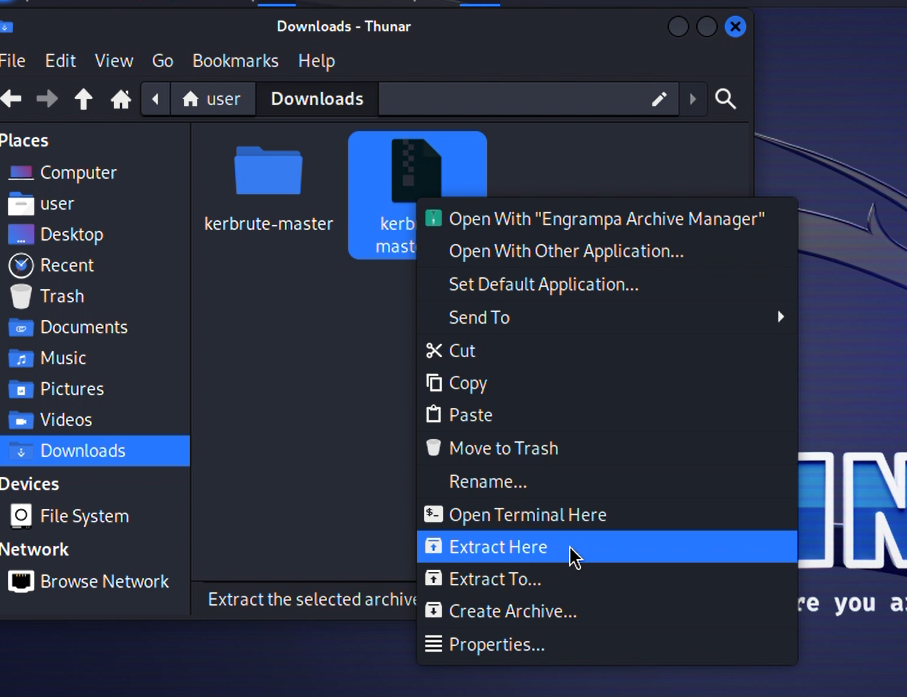907x697 pixels.
Task: Choose Open With "Engrampa Archive Manager"
Action: tap(607, 219)
